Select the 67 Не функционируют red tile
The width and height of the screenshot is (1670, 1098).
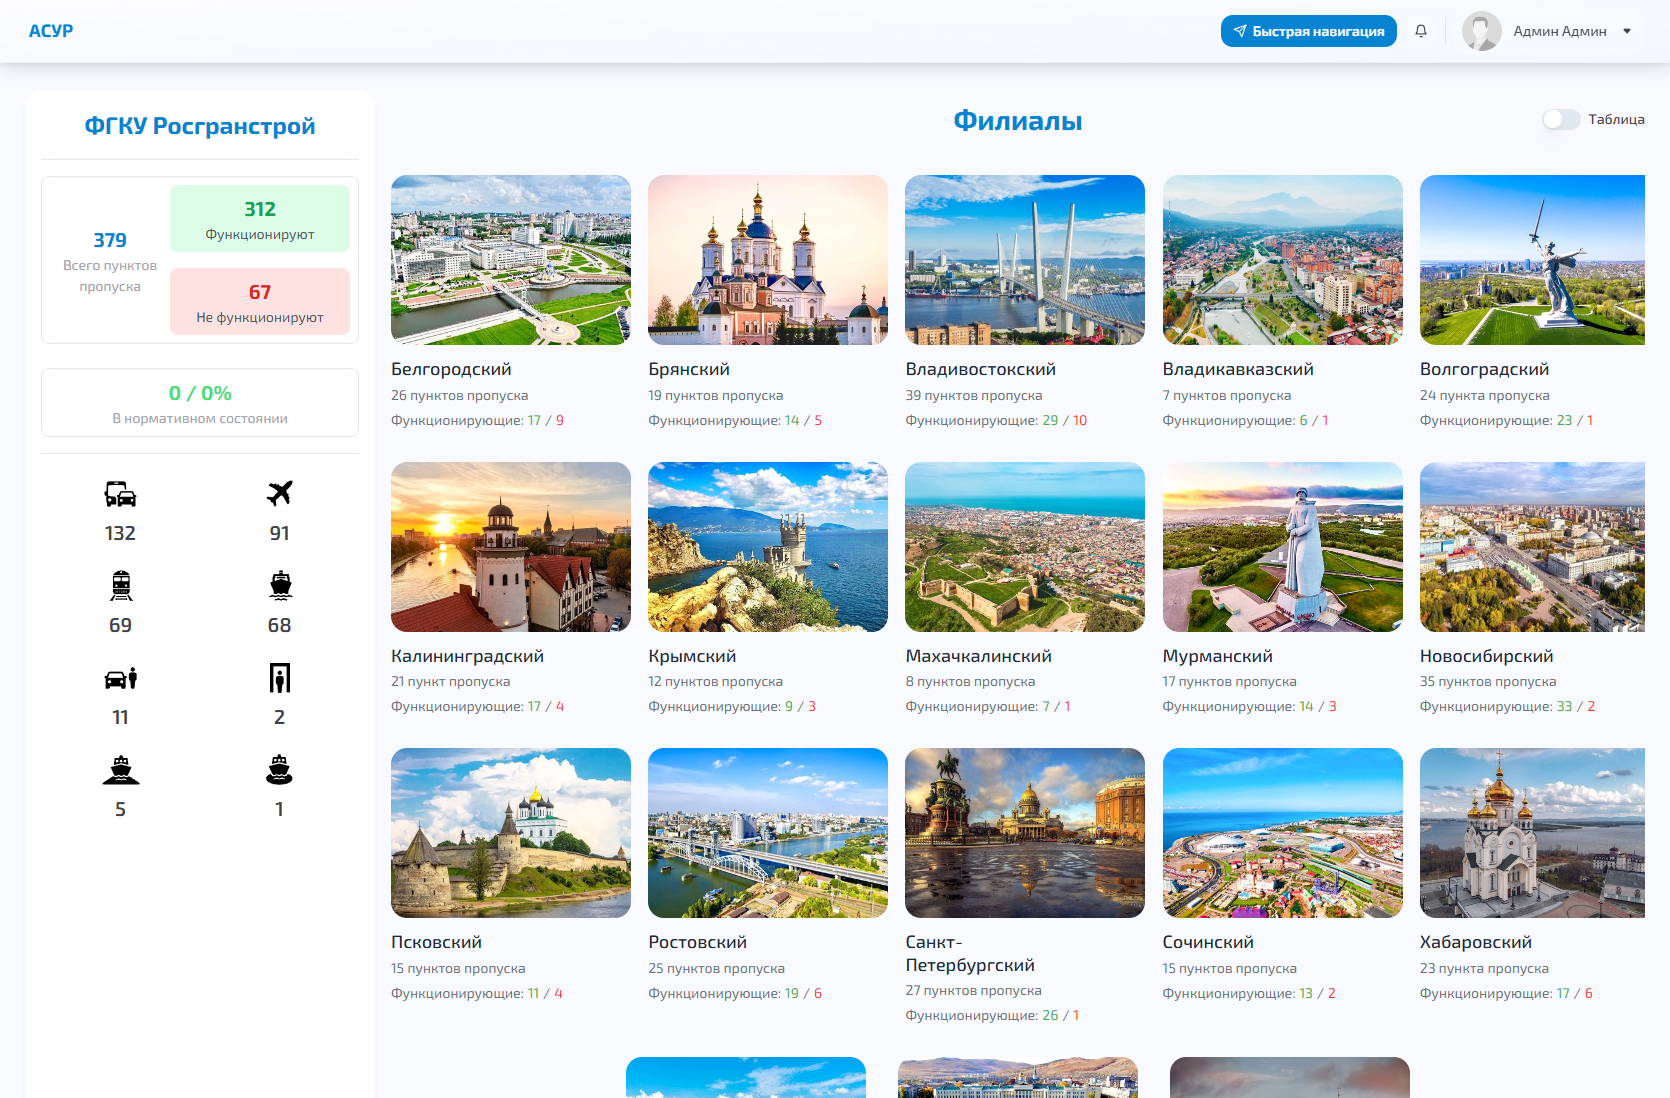pos(260,301)
